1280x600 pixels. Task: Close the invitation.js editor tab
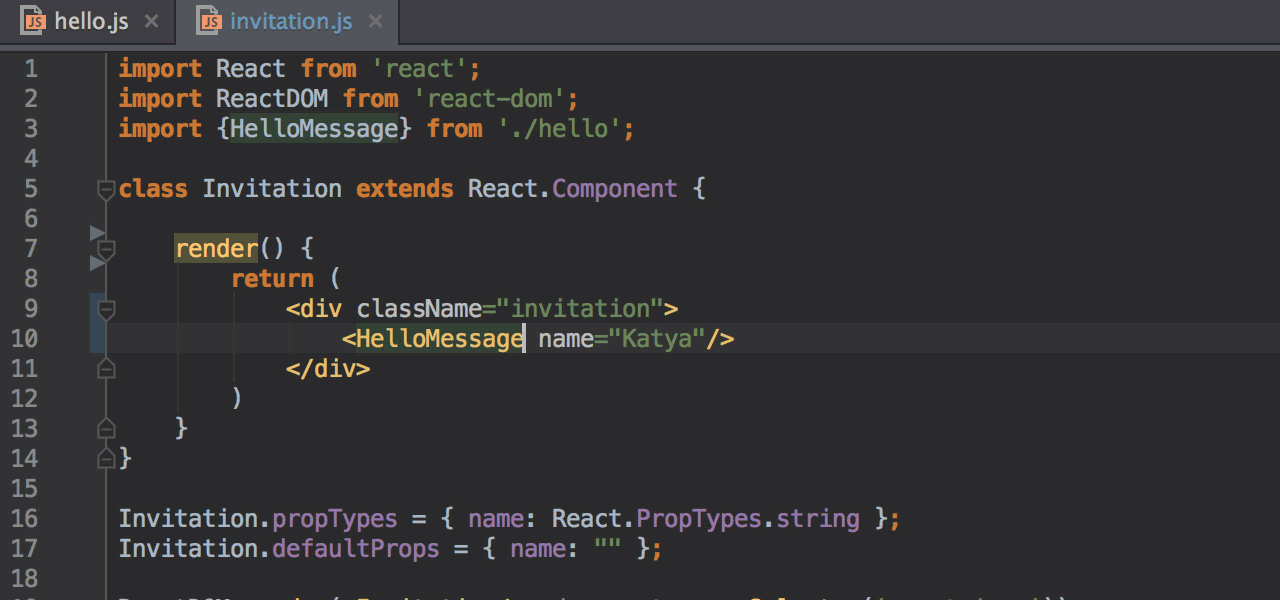375,21
